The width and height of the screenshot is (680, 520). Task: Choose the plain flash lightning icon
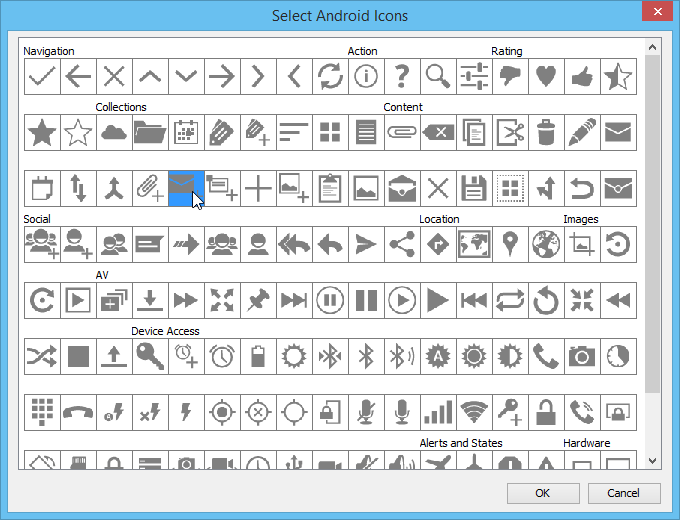186,412
